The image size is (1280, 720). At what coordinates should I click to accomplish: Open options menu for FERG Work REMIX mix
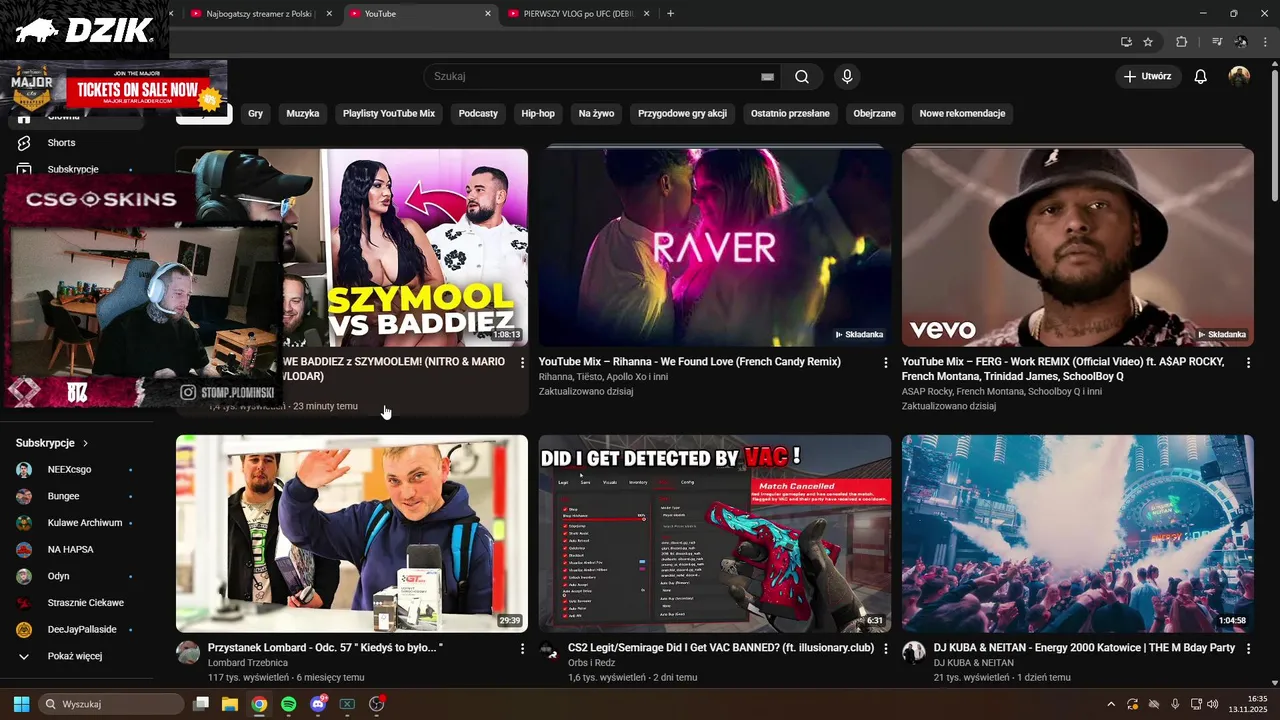[1248, 363]
